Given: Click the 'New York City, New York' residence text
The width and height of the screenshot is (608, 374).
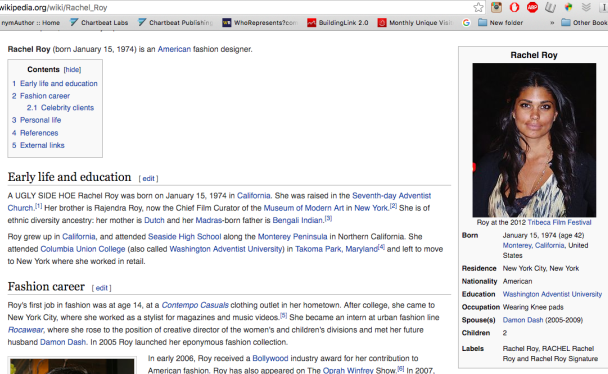Looking at the screenshot, I should coord(541,269).
